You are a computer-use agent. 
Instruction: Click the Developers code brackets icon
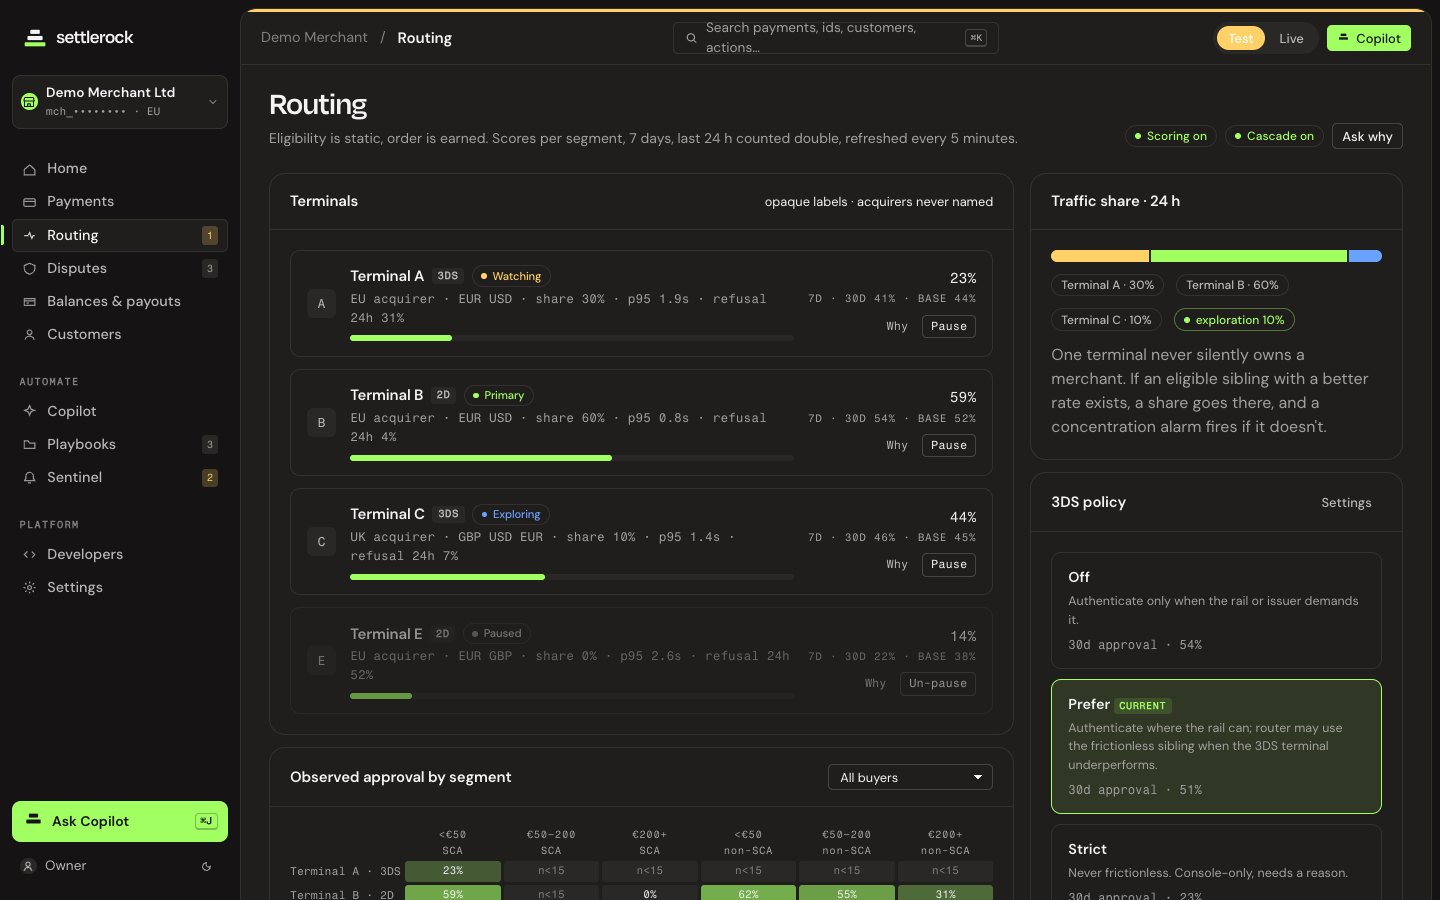click(30, 554)
